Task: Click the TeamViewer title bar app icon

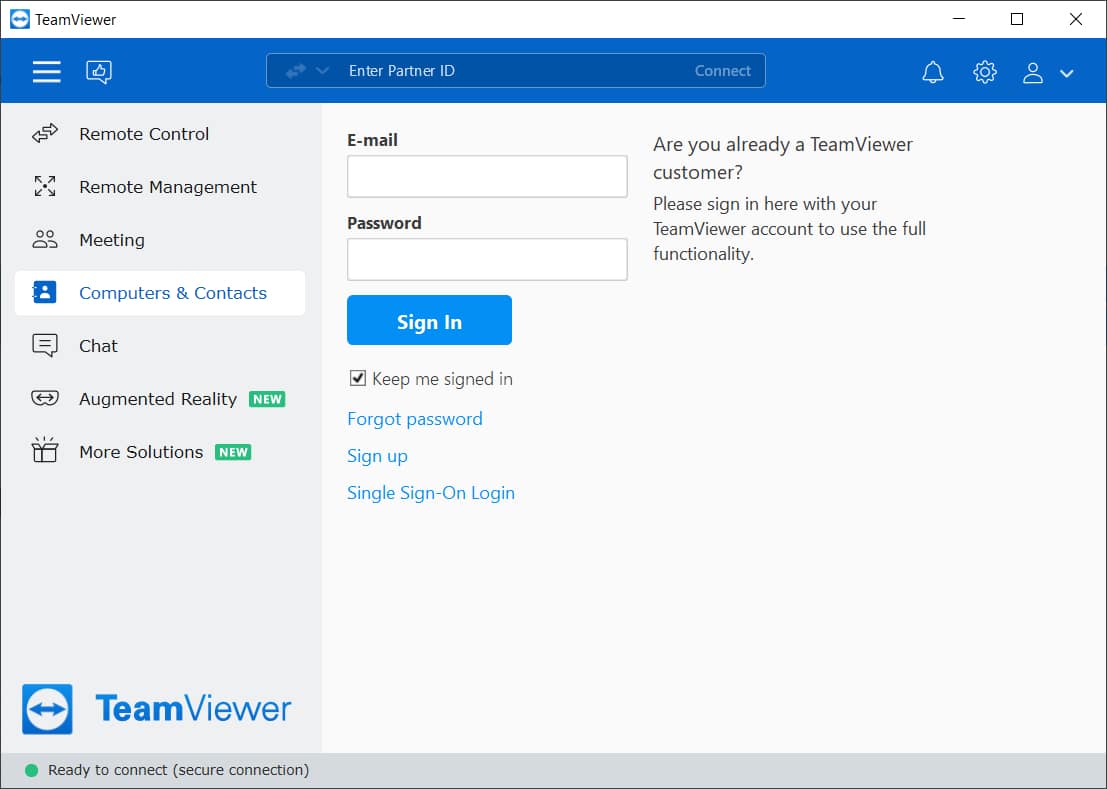Action: 20,19
